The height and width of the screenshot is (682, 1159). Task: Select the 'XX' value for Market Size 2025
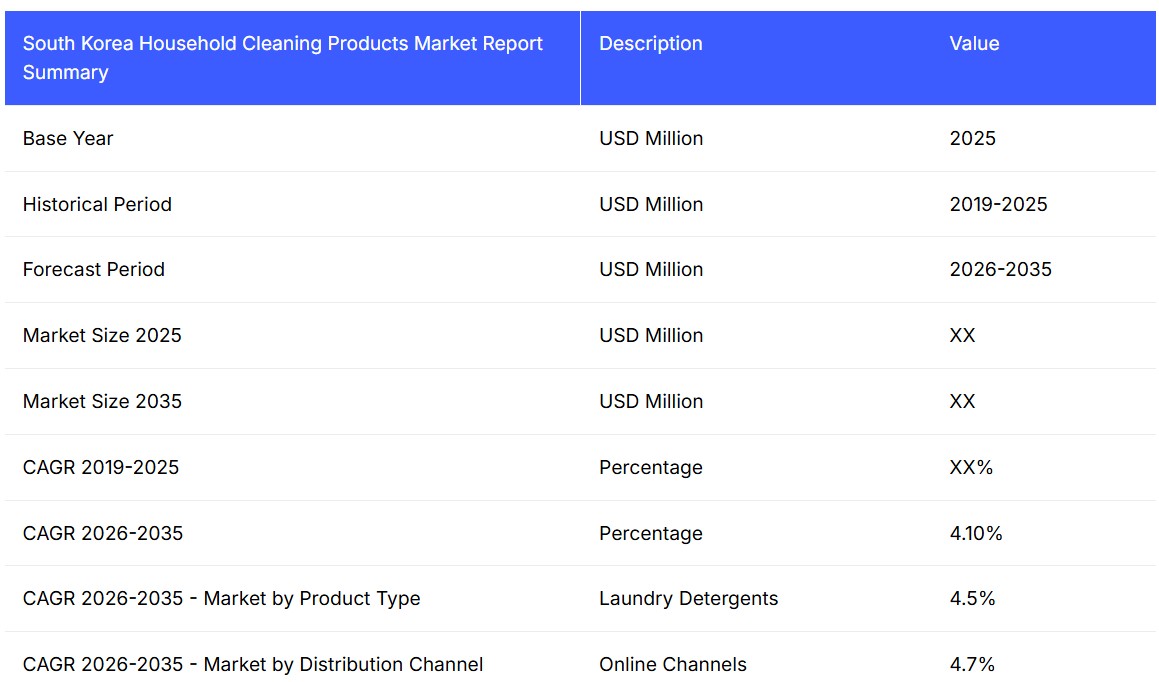tap(962, 336)
